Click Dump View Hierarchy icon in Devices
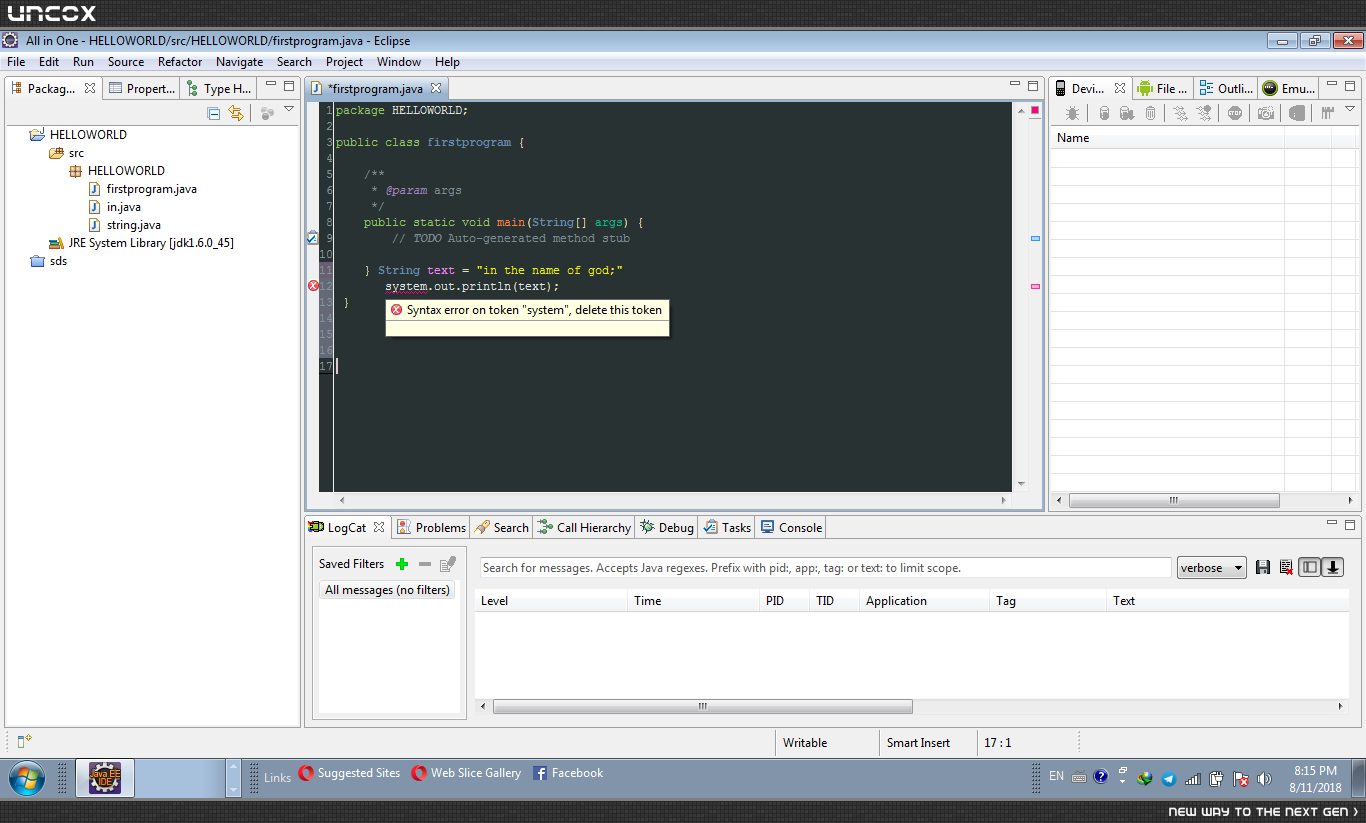This screenshot has height=823, width=1366. (x=1296, y=113)
